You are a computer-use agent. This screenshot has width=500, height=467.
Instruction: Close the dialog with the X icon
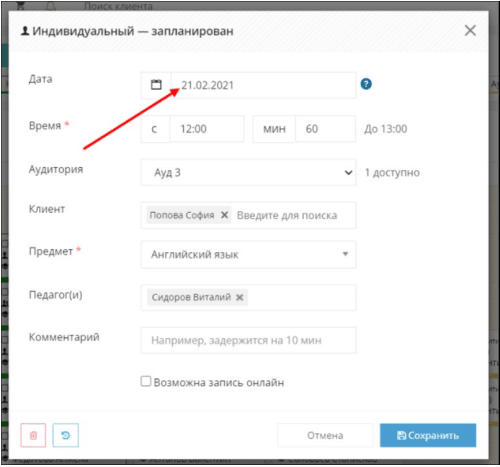click(470, 31)
